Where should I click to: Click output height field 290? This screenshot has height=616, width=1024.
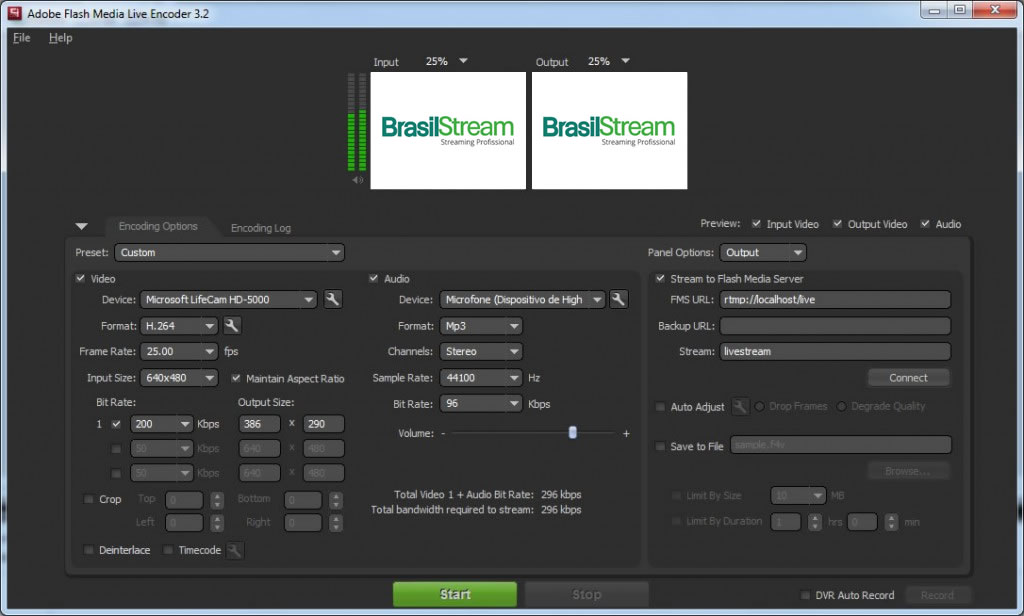323,424
